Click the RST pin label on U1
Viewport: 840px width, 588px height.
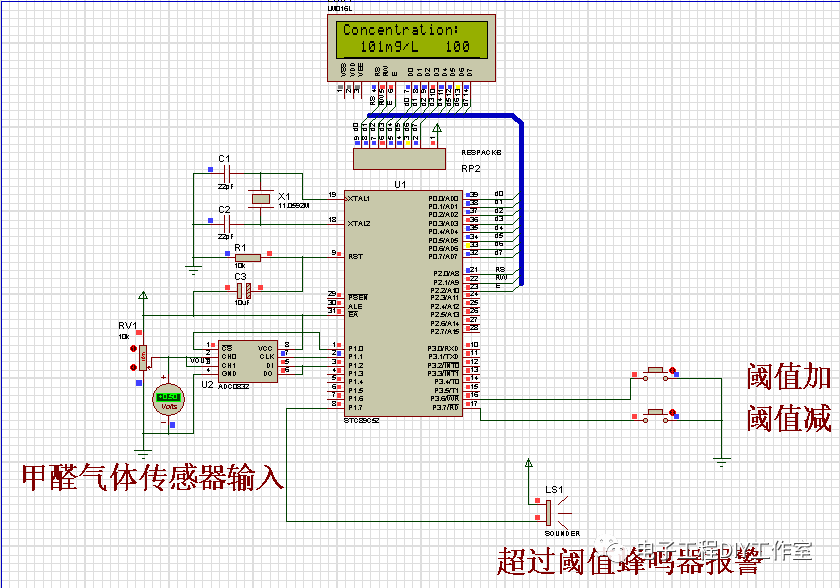click(x=355, y=257)
